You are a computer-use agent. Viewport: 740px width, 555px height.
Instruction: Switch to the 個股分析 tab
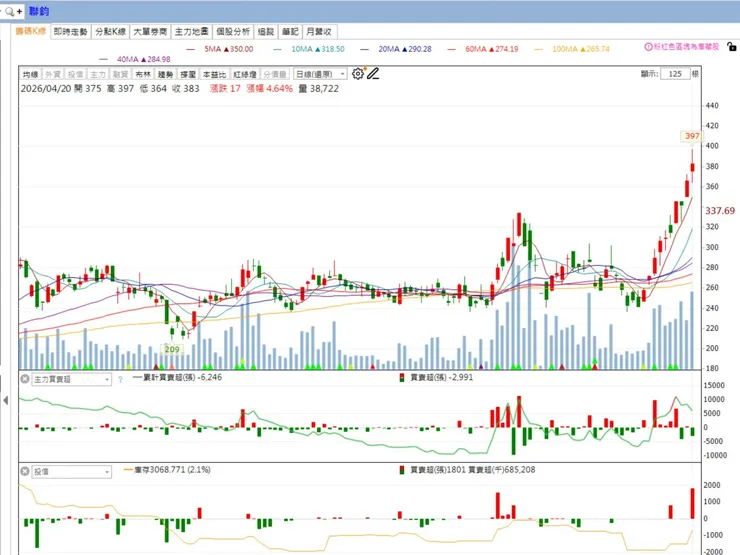pos(233,32)
